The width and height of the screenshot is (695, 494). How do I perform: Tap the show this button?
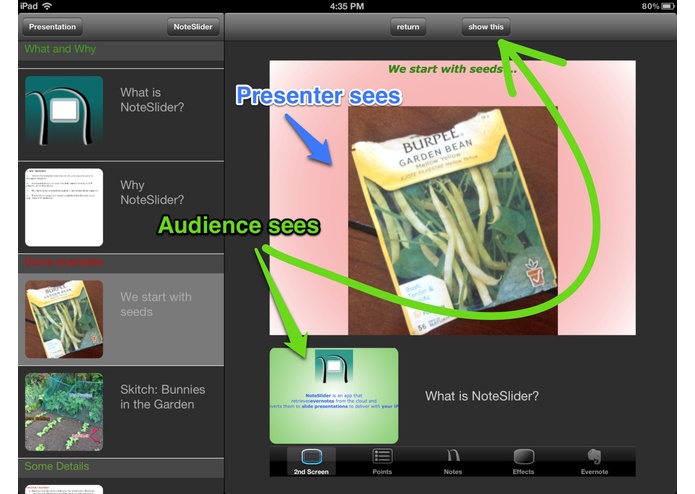tap(486, 27)
